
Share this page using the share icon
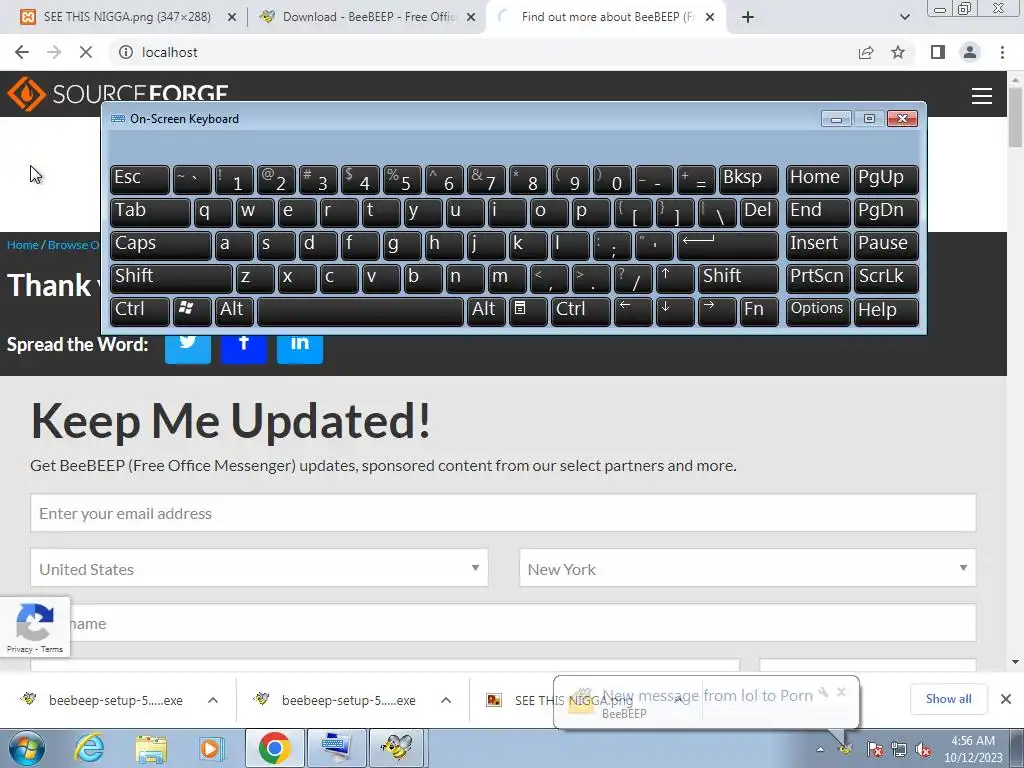[x=866, y=52]
